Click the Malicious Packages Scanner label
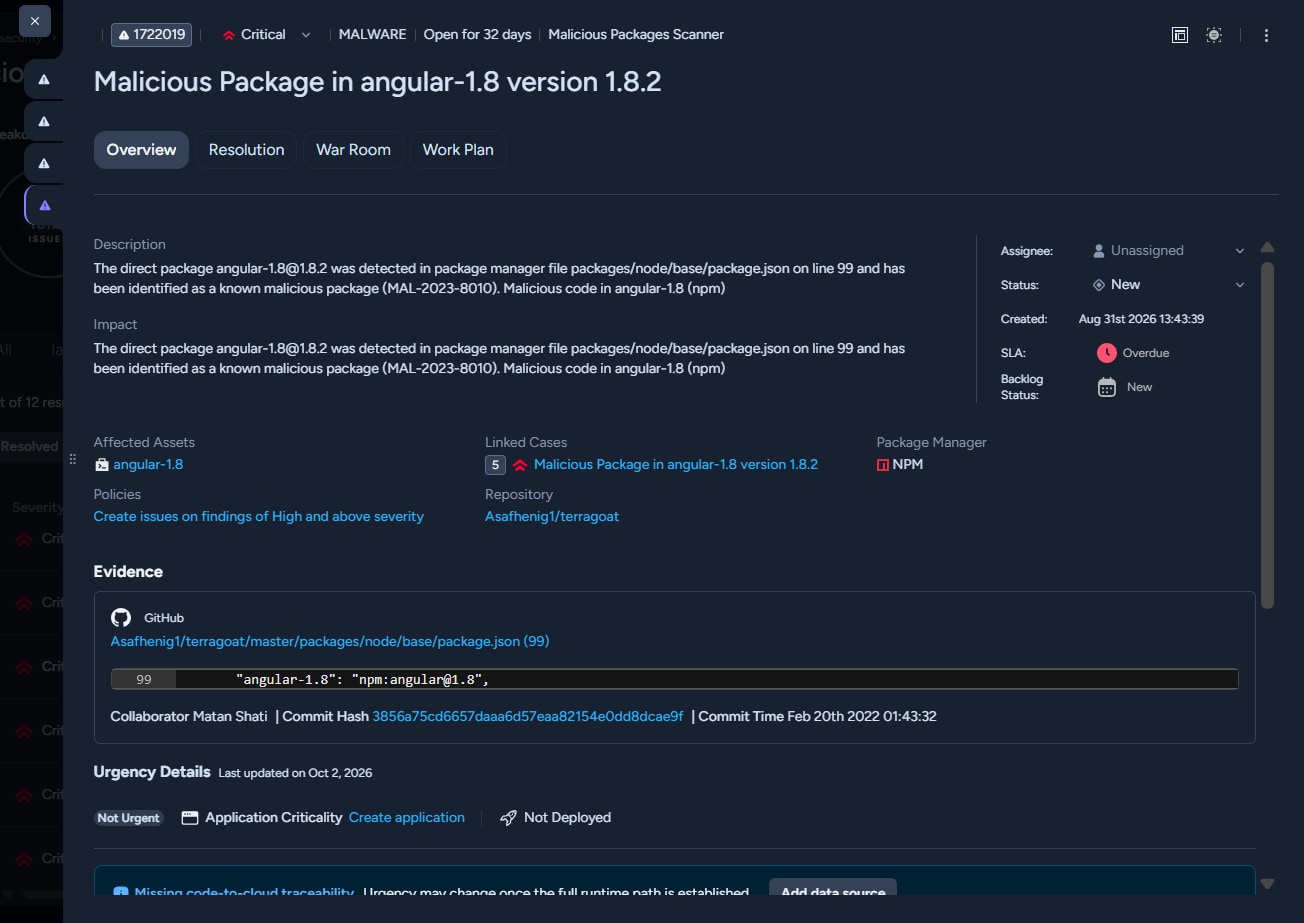The height and width of the screenshot is (923, 1304). coord(636,35)
